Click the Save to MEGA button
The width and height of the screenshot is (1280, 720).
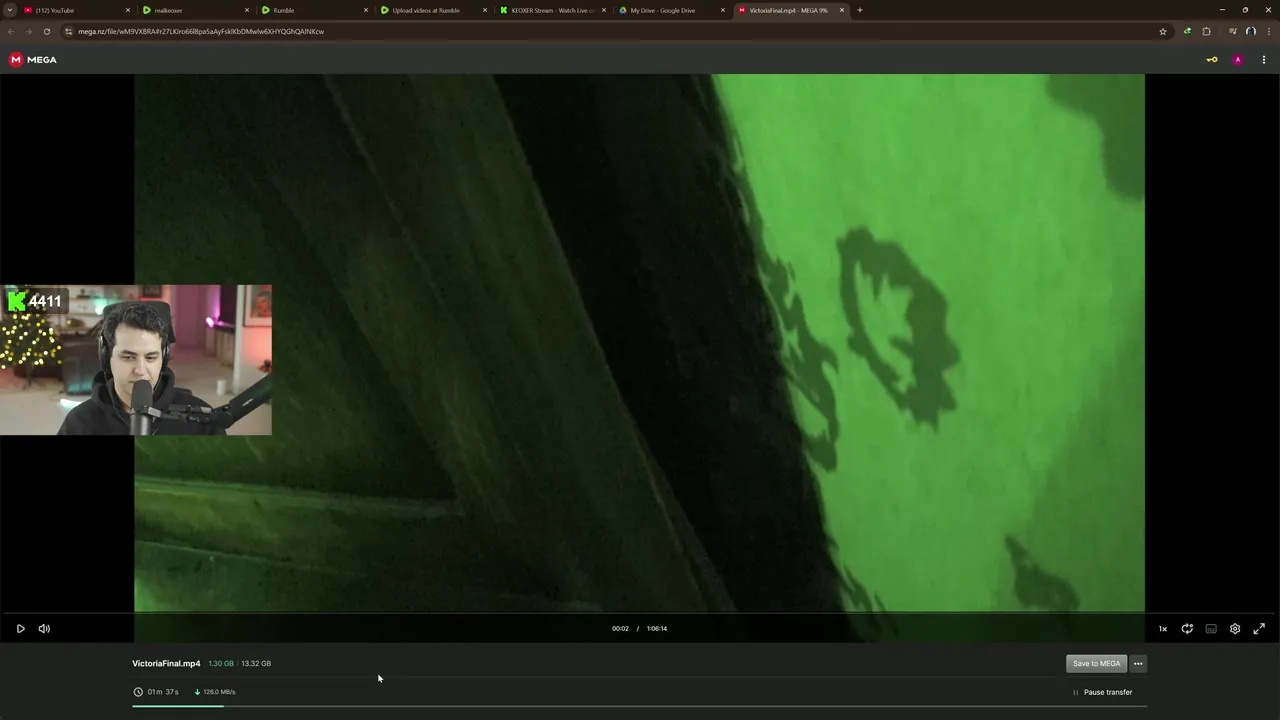pyautogui.click(x=1096, y=664)
